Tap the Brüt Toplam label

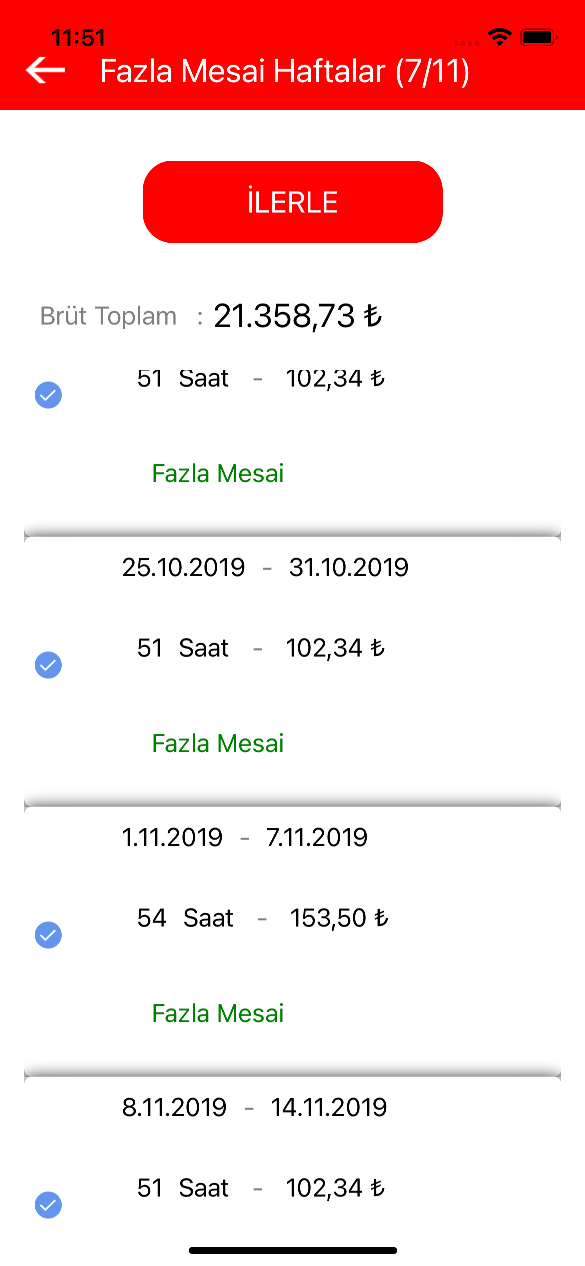[x=108, y=316]
